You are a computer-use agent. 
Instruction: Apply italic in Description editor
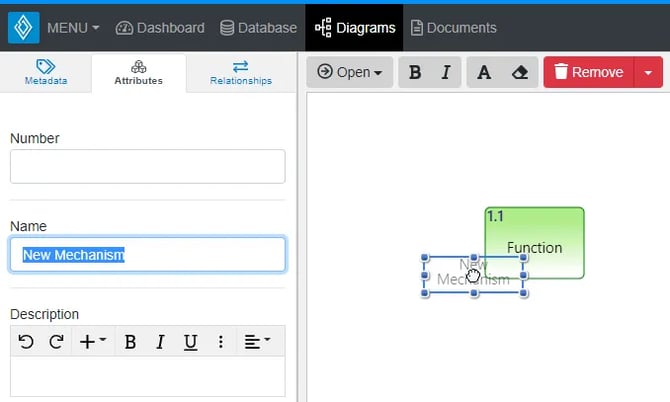tap(160, 342)
